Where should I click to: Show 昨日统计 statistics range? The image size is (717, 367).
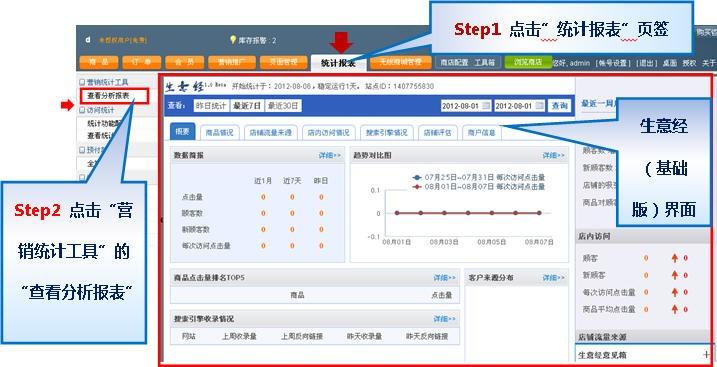[x=211, y=106]
